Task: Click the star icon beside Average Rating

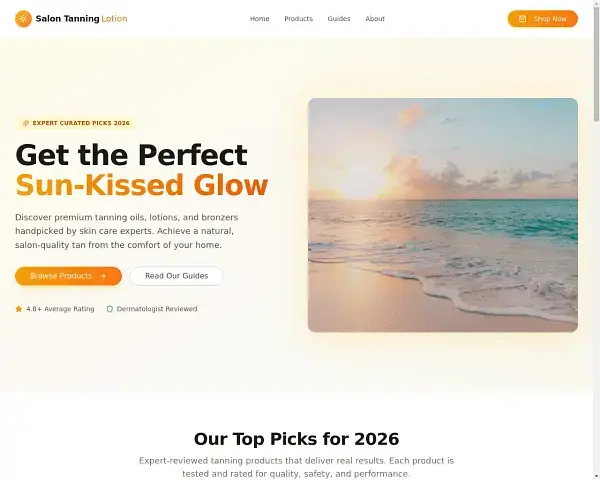Action: (18, 309)
